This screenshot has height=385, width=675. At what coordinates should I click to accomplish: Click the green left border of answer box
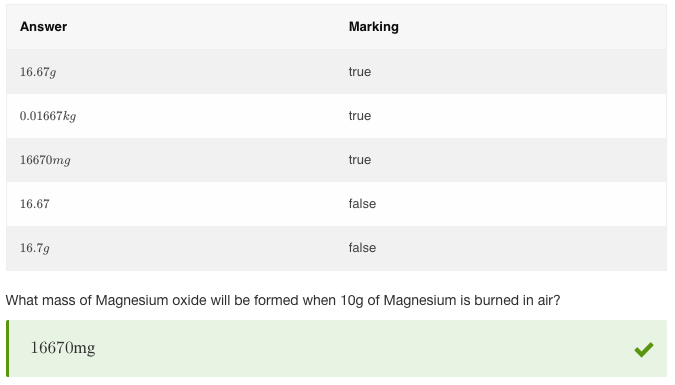7,348
